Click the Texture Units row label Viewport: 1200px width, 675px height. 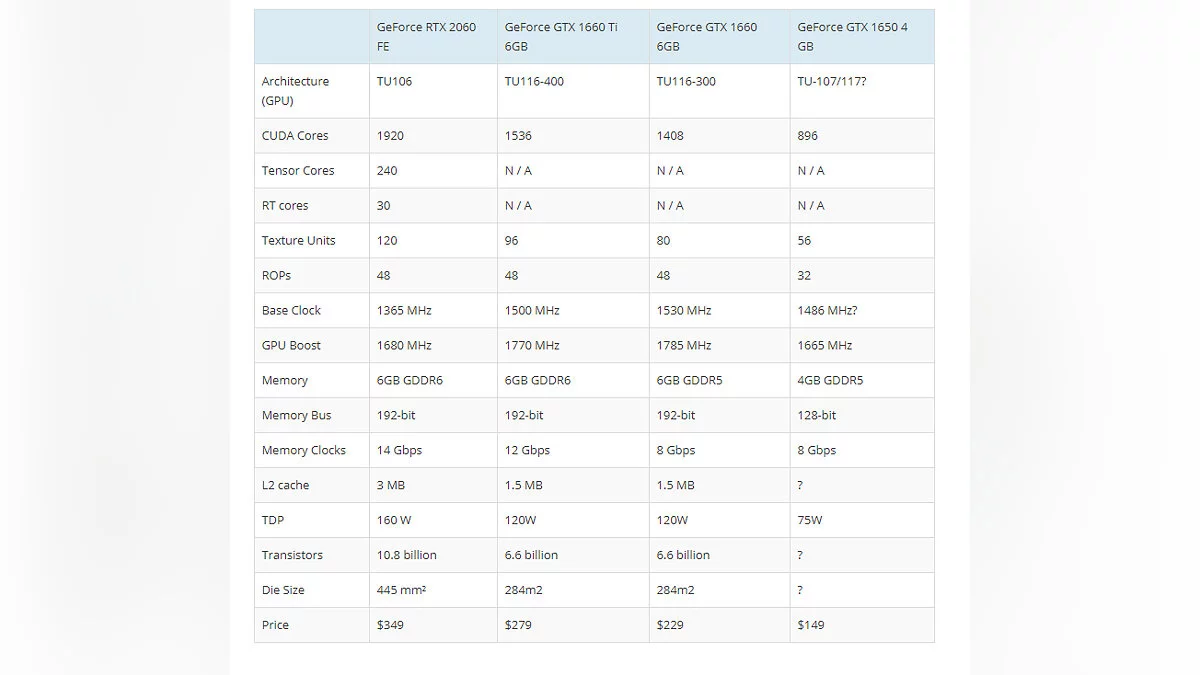point(298,241)
